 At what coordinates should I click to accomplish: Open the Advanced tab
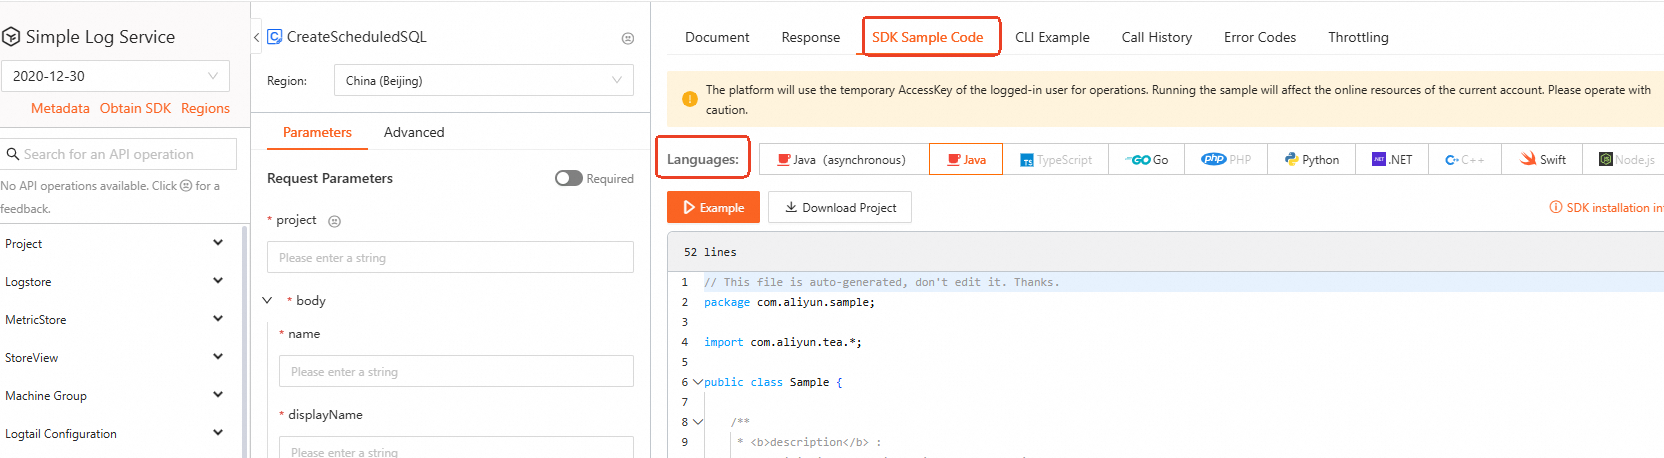pos(414,132)
